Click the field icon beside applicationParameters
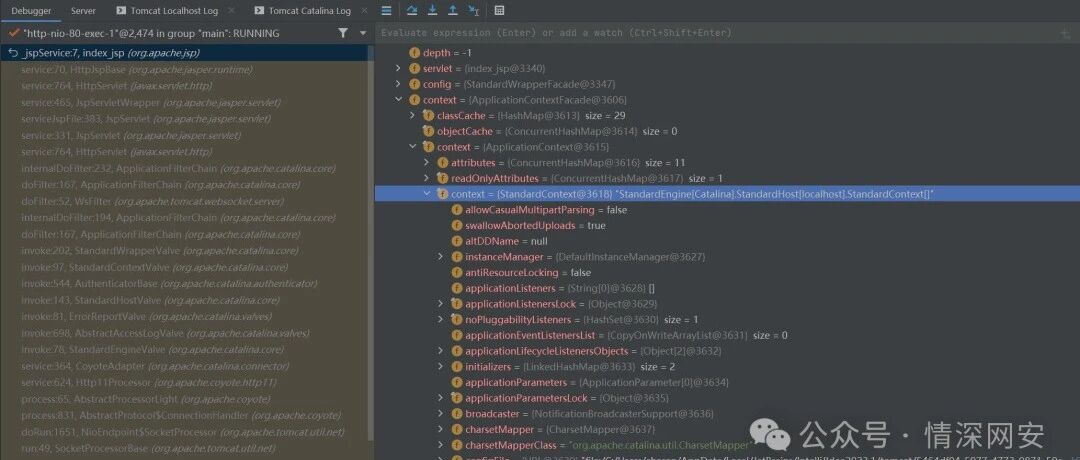Viewport: 1080px width, 460px height. (x=457, y=382)
